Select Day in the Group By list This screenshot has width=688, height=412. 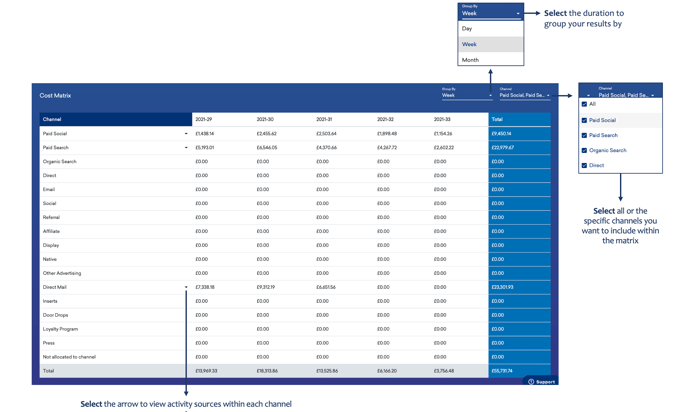click(x=467, y=29)
